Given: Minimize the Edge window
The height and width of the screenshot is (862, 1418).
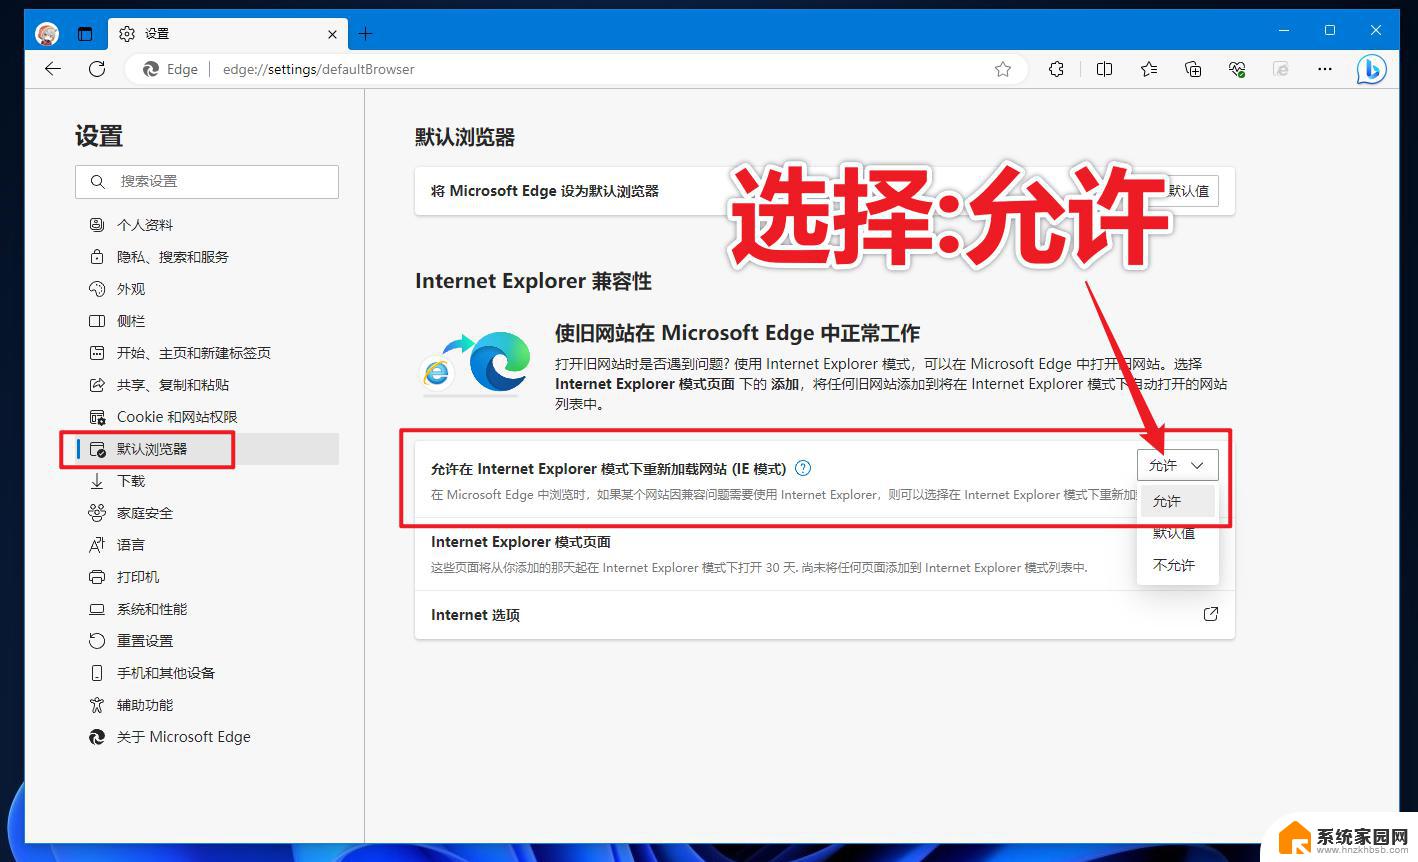Looking at the screenshot, I should click(x=1284, y=31).
